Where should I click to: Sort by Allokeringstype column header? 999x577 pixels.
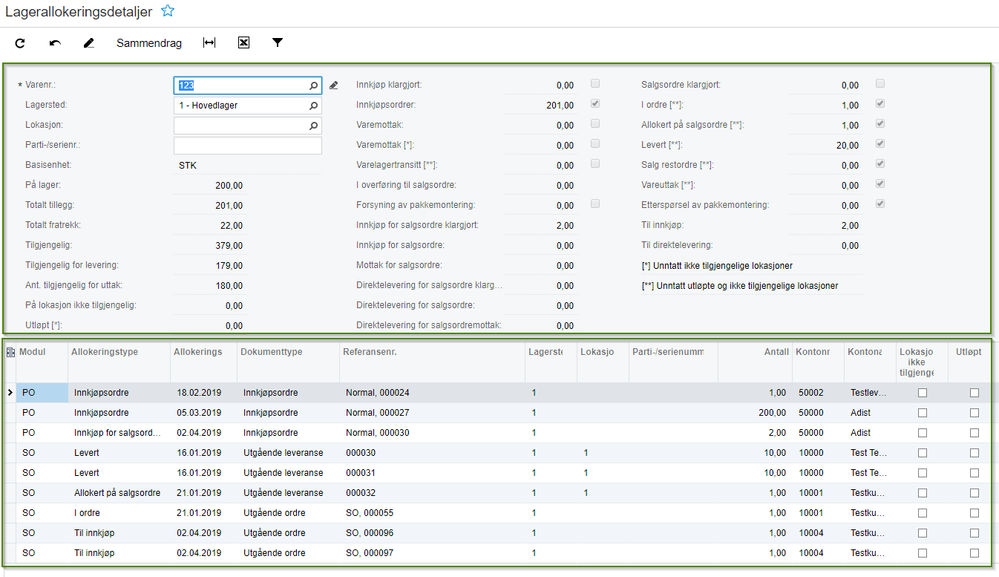[104, 352]
